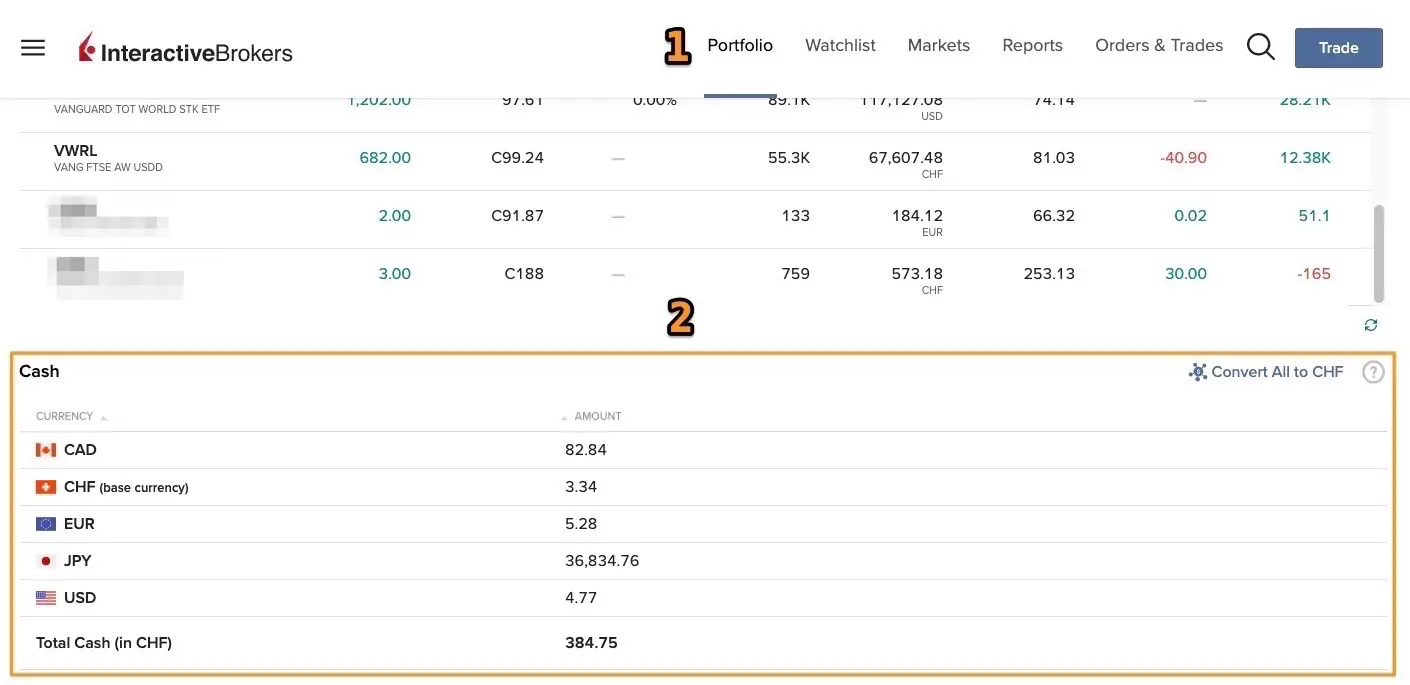Click unrealized P&L 51.1
1410x685 pixels.
[x=1313, y=216]
